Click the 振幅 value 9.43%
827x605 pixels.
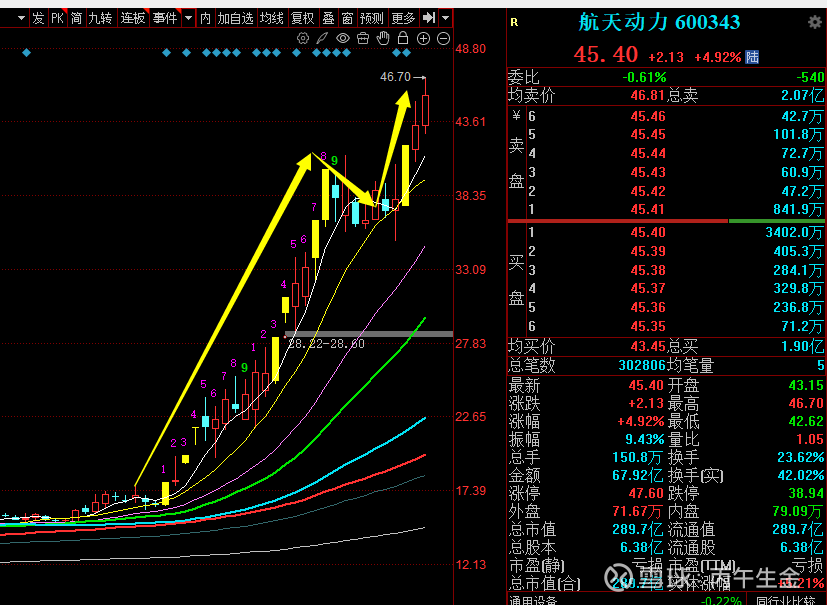[x=645, y=439]
